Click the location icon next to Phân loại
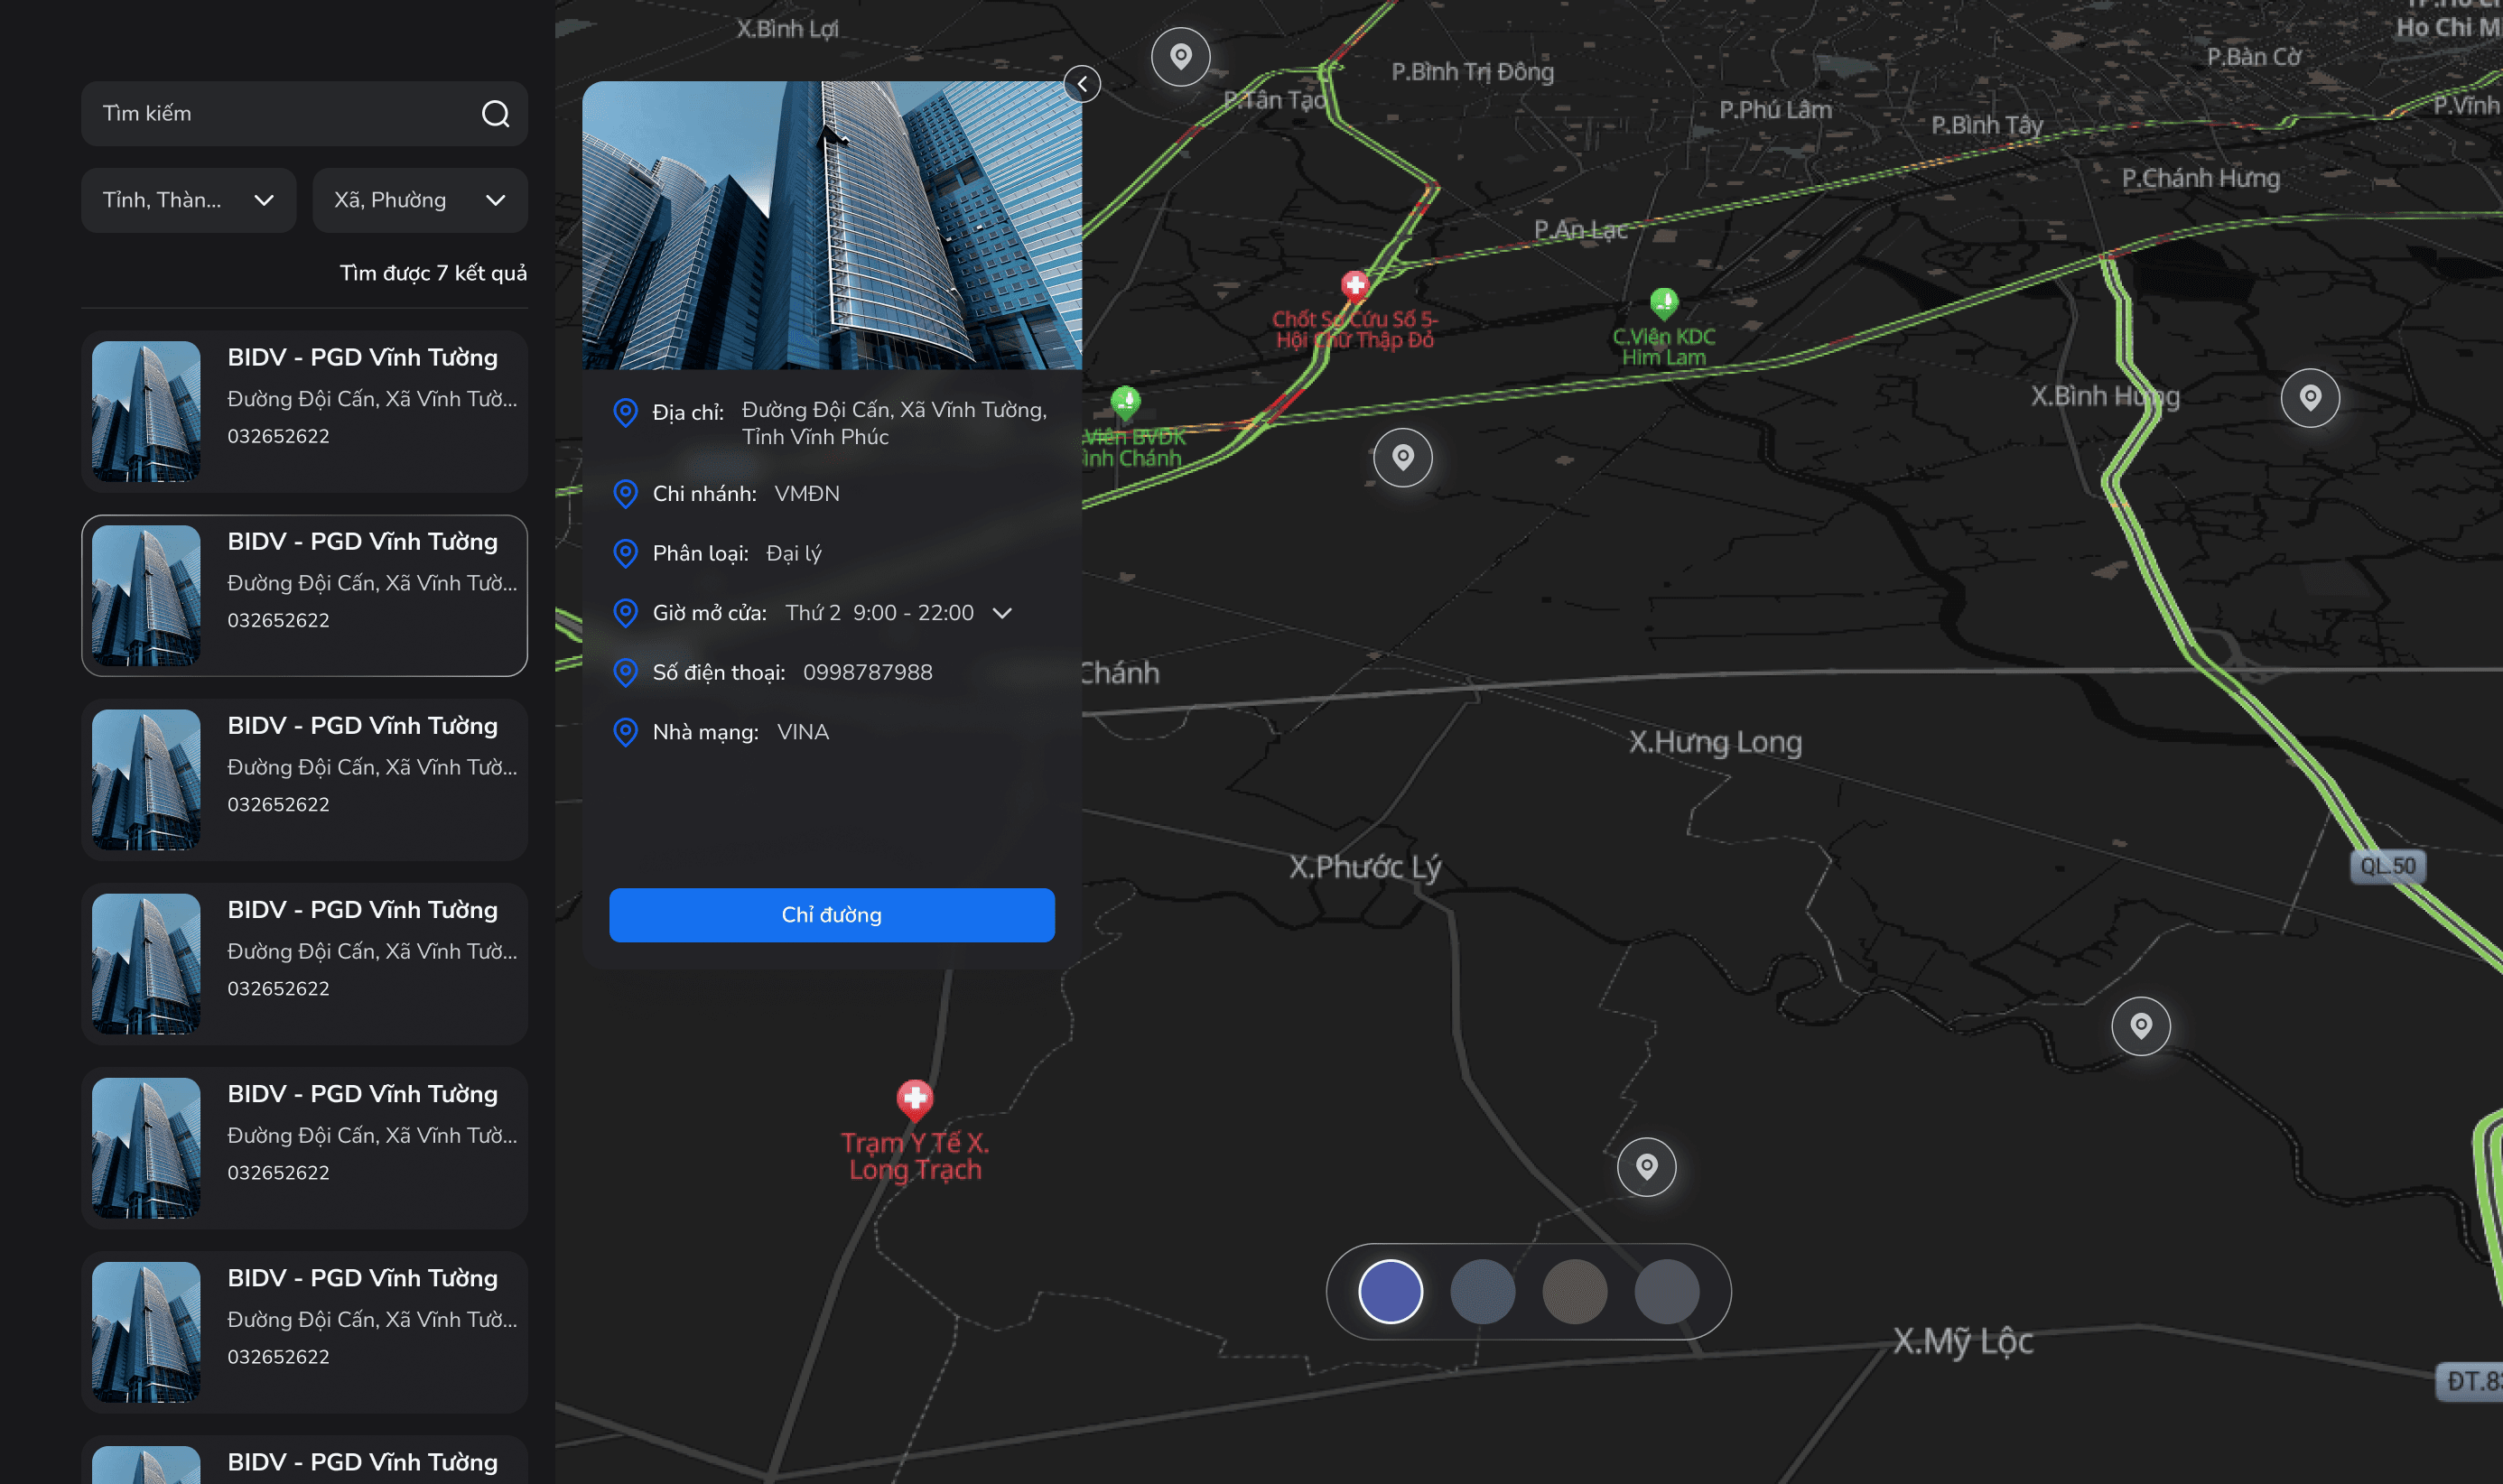Screen dimensions: 2503x1484 point(625,553)
